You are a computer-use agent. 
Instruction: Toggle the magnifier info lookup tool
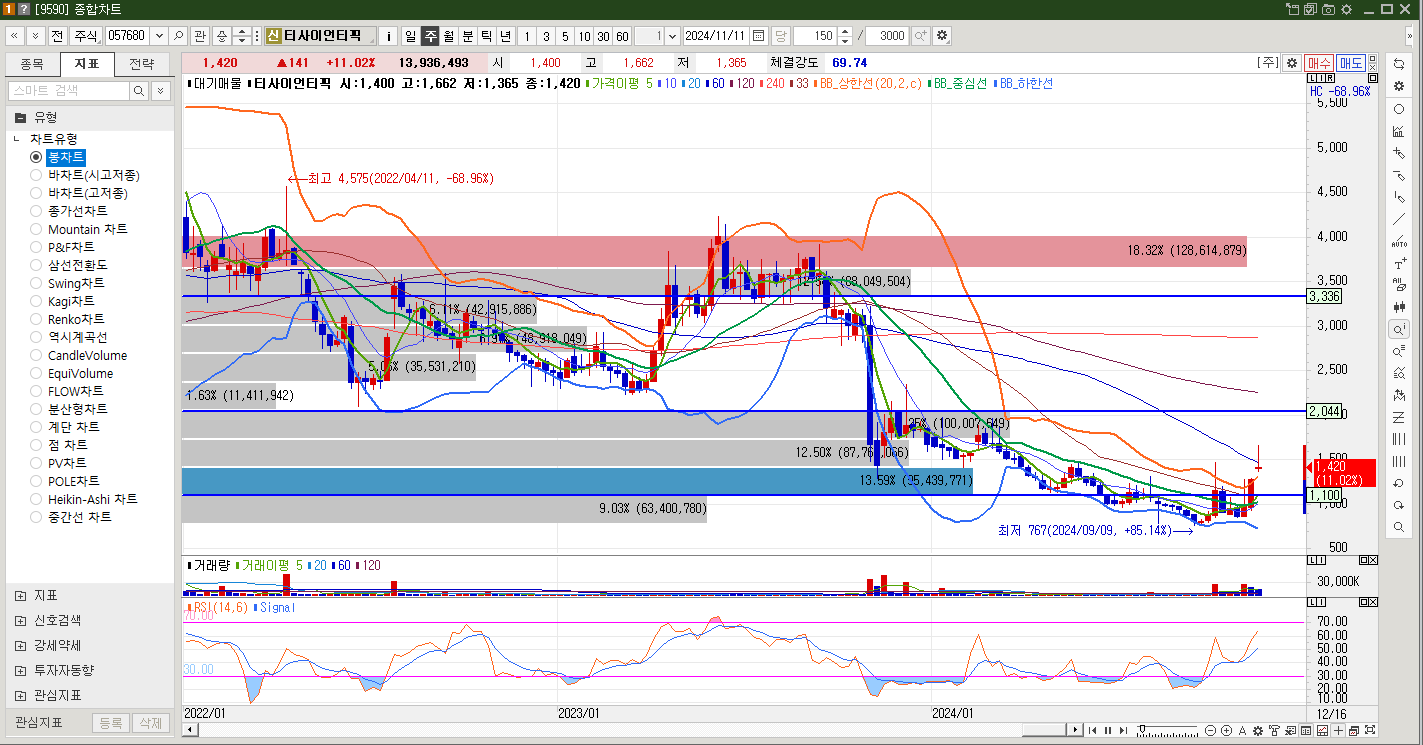click(1398, 329)
